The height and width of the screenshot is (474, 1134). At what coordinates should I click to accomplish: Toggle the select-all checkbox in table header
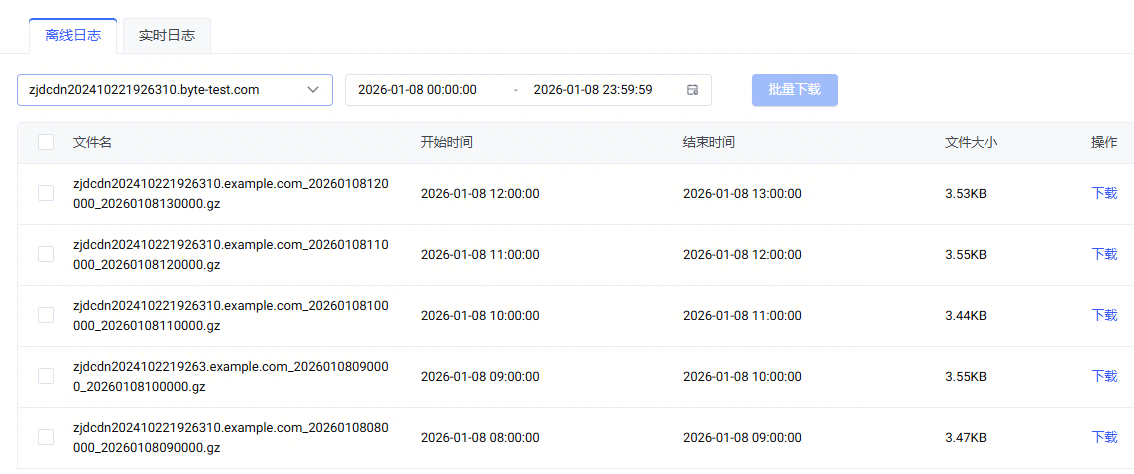coord(46,142)
